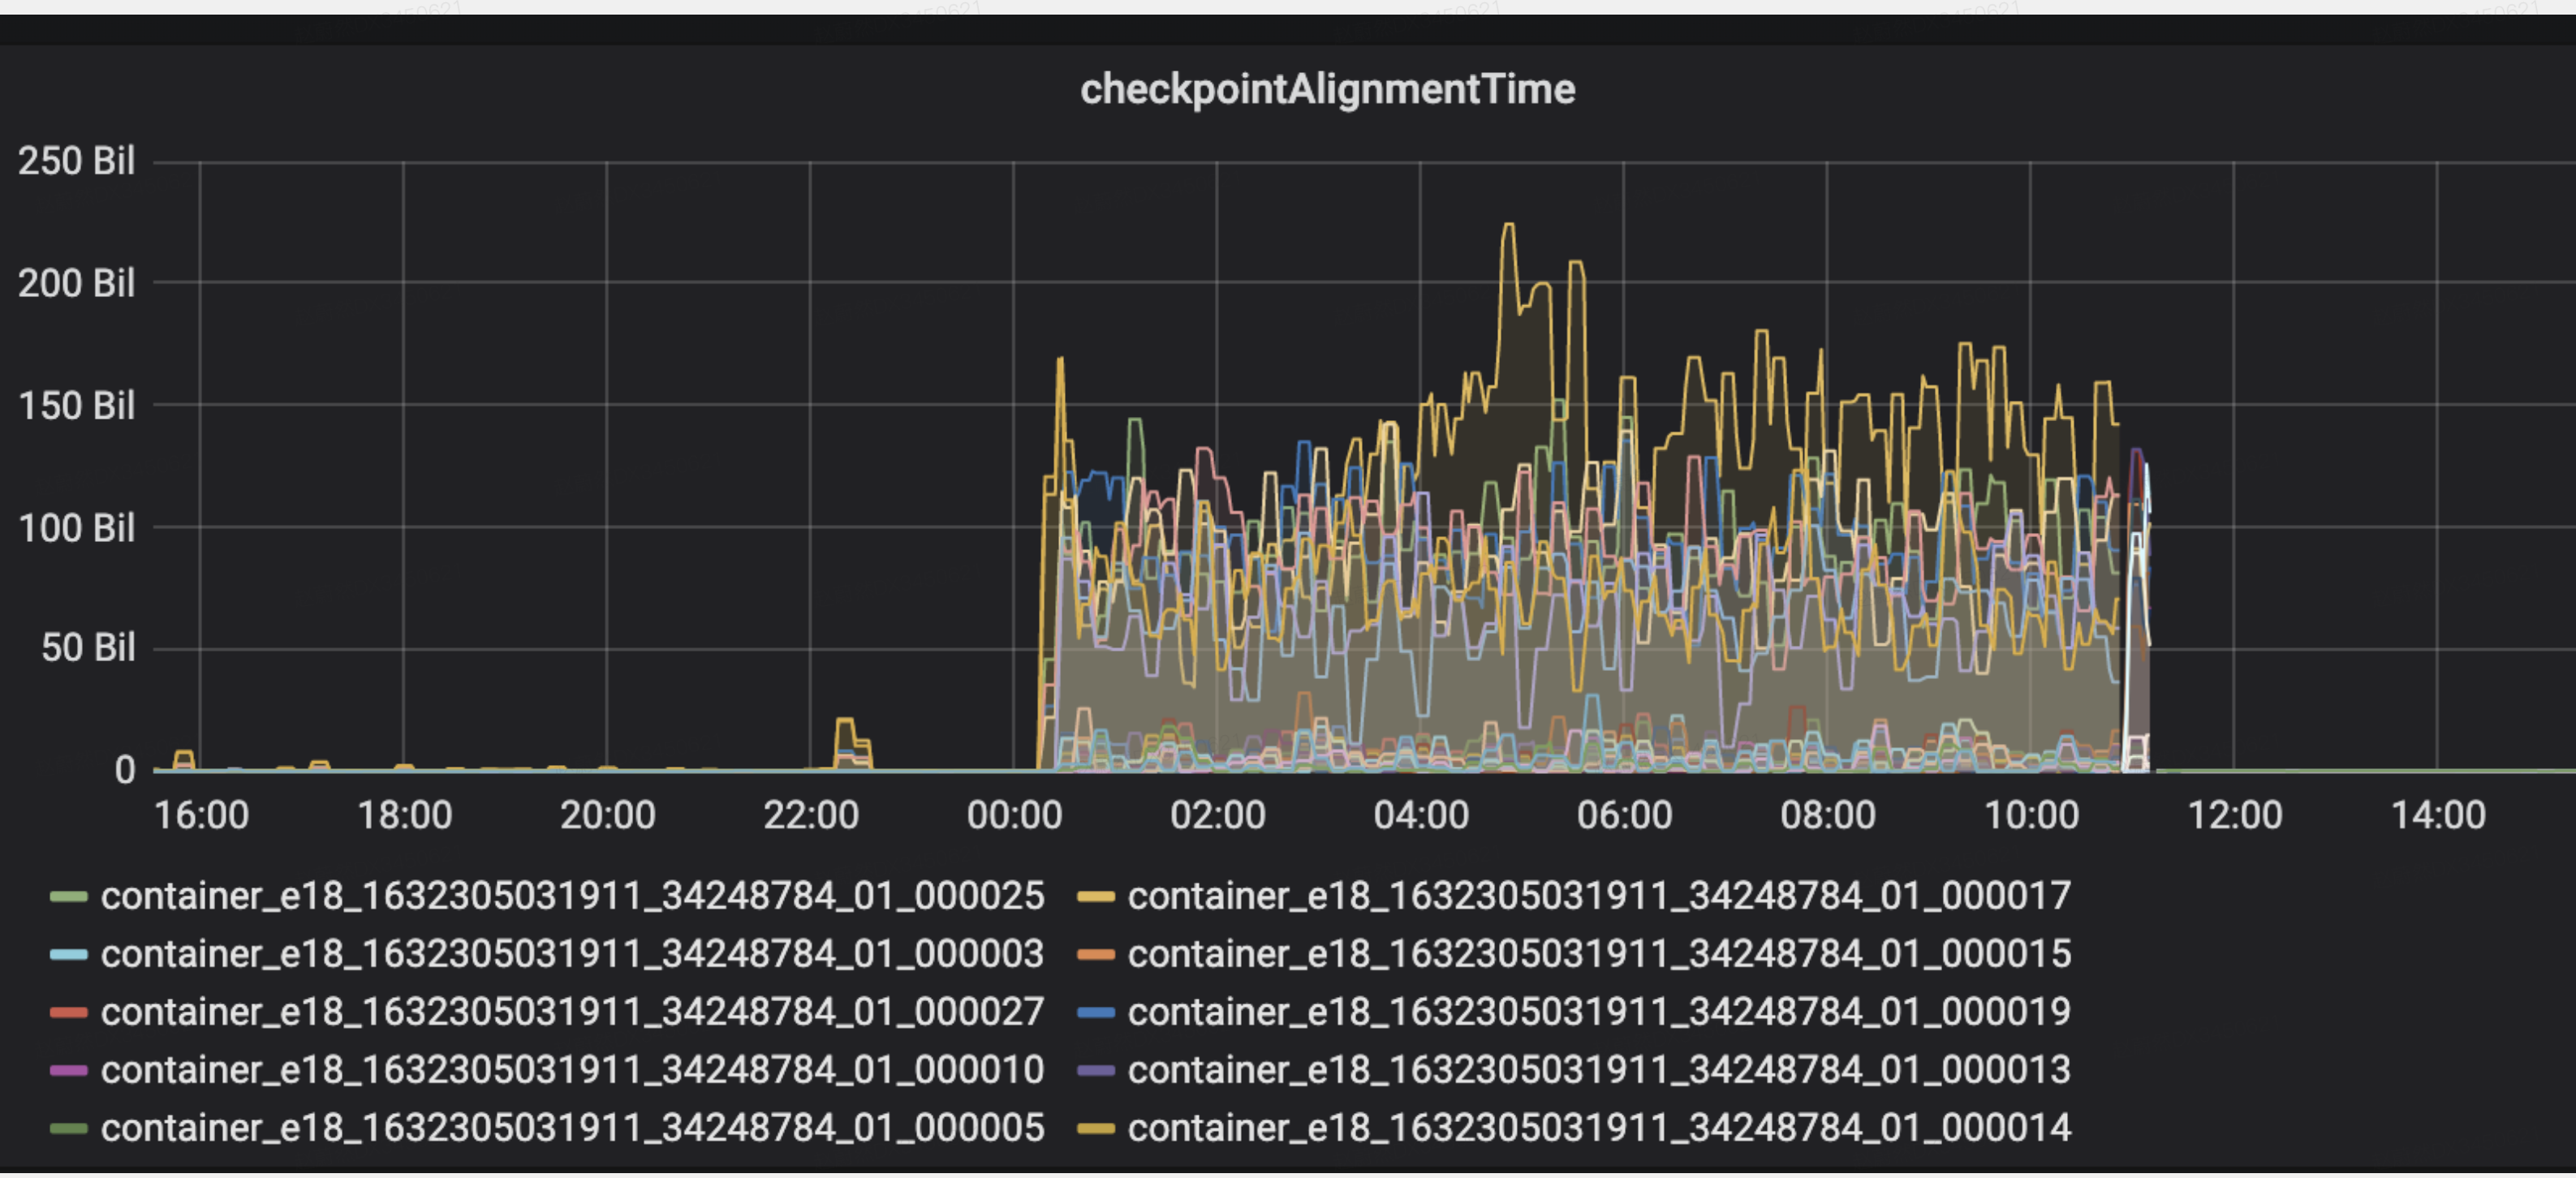Click light blue swatch for container 000003
Image resolution: width=2576 pixels, height=1178 pixels.
click(69, 955)
